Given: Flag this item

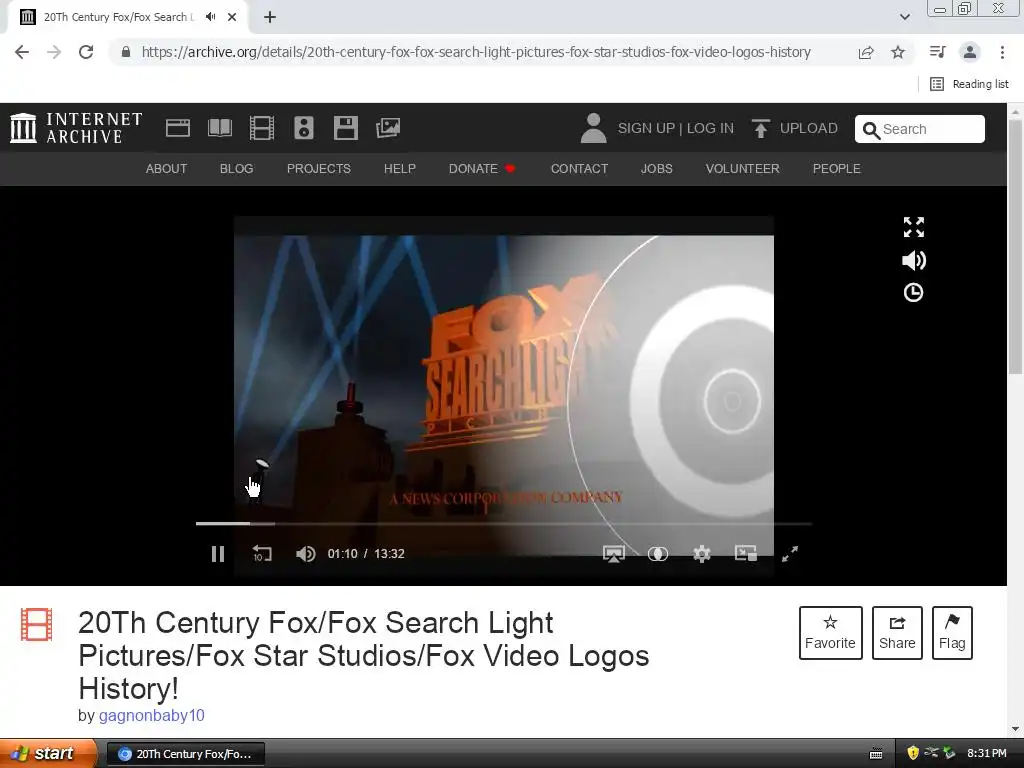Looking at the screenshot, I should point(952,633).
